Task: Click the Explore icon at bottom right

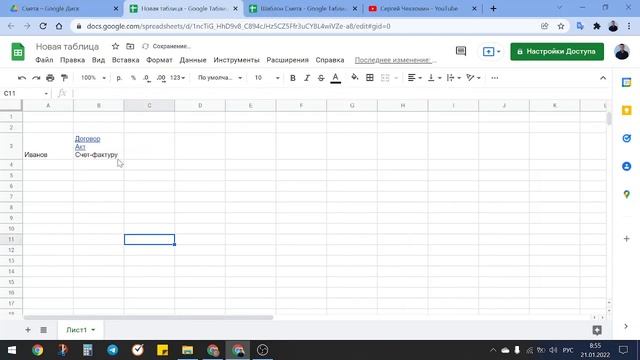Action: 597,330
